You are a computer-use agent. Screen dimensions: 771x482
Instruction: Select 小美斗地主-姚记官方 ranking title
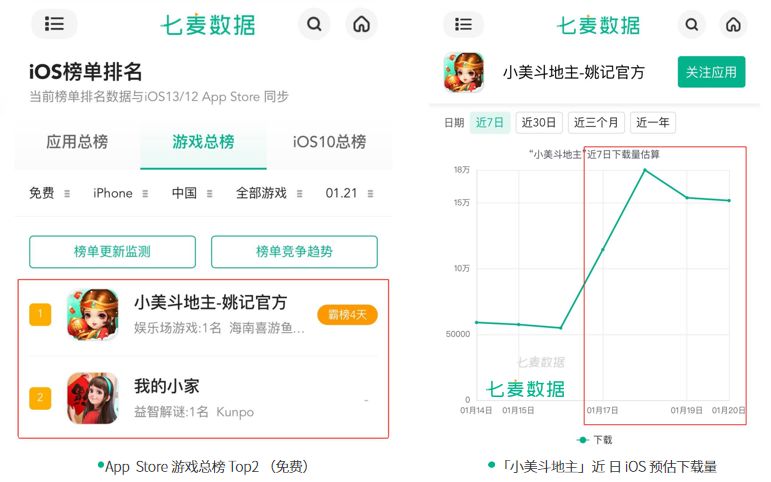click(210, 302)
